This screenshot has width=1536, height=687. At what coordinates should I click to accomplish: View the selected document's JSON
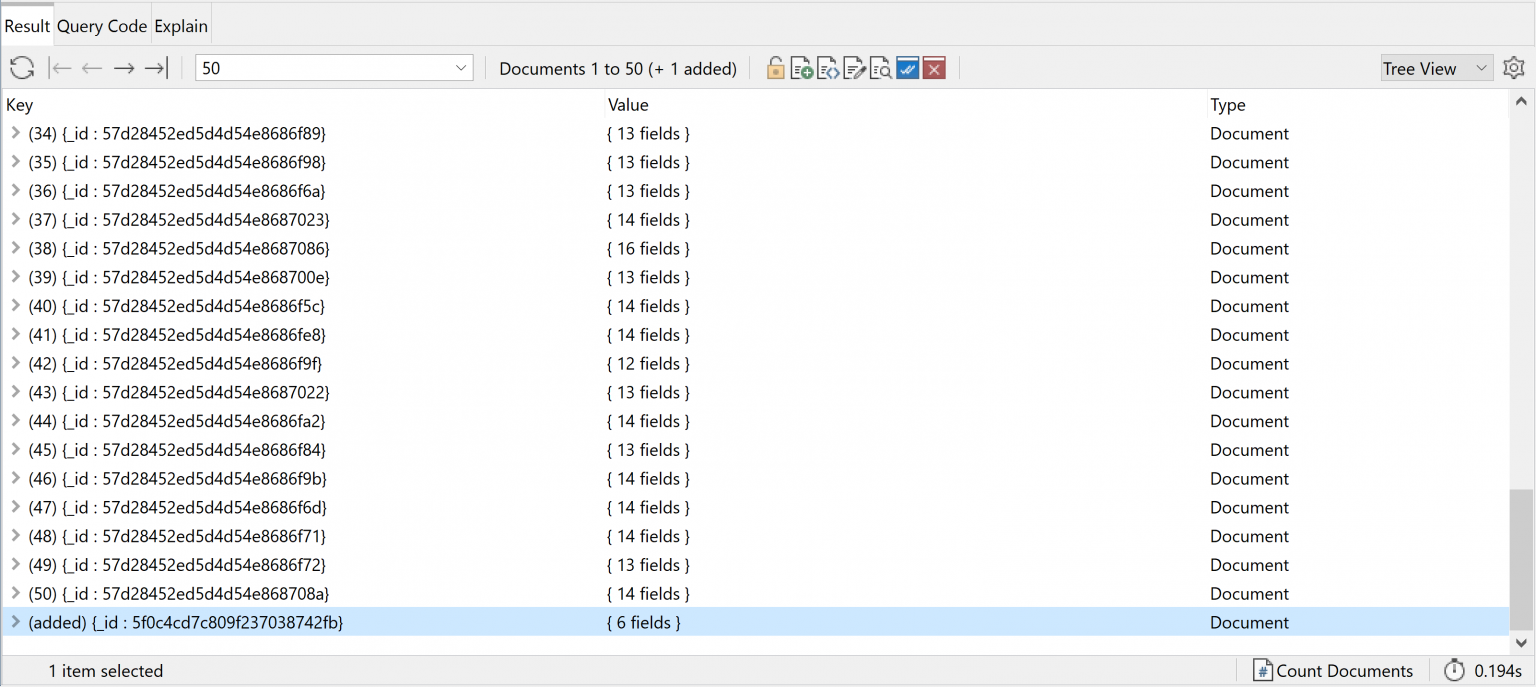[x=828, y=68]
